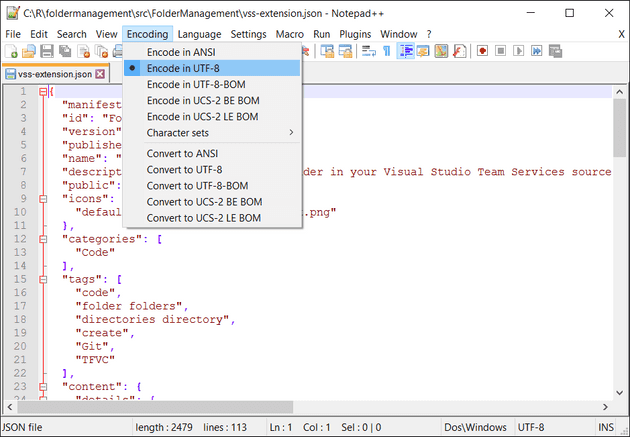Open the Settings menu

tap(248, 34)
